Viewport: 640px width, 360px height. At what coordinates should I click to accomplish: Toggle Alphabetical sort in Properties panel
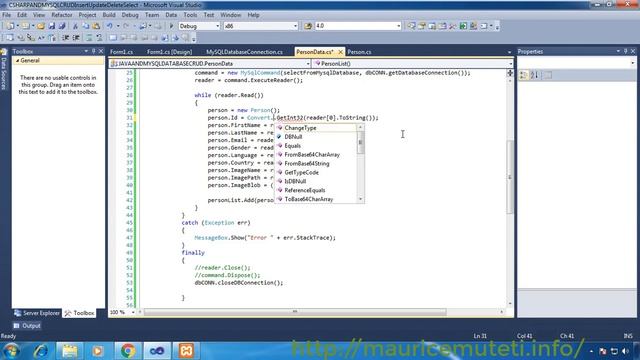point(534,75)
